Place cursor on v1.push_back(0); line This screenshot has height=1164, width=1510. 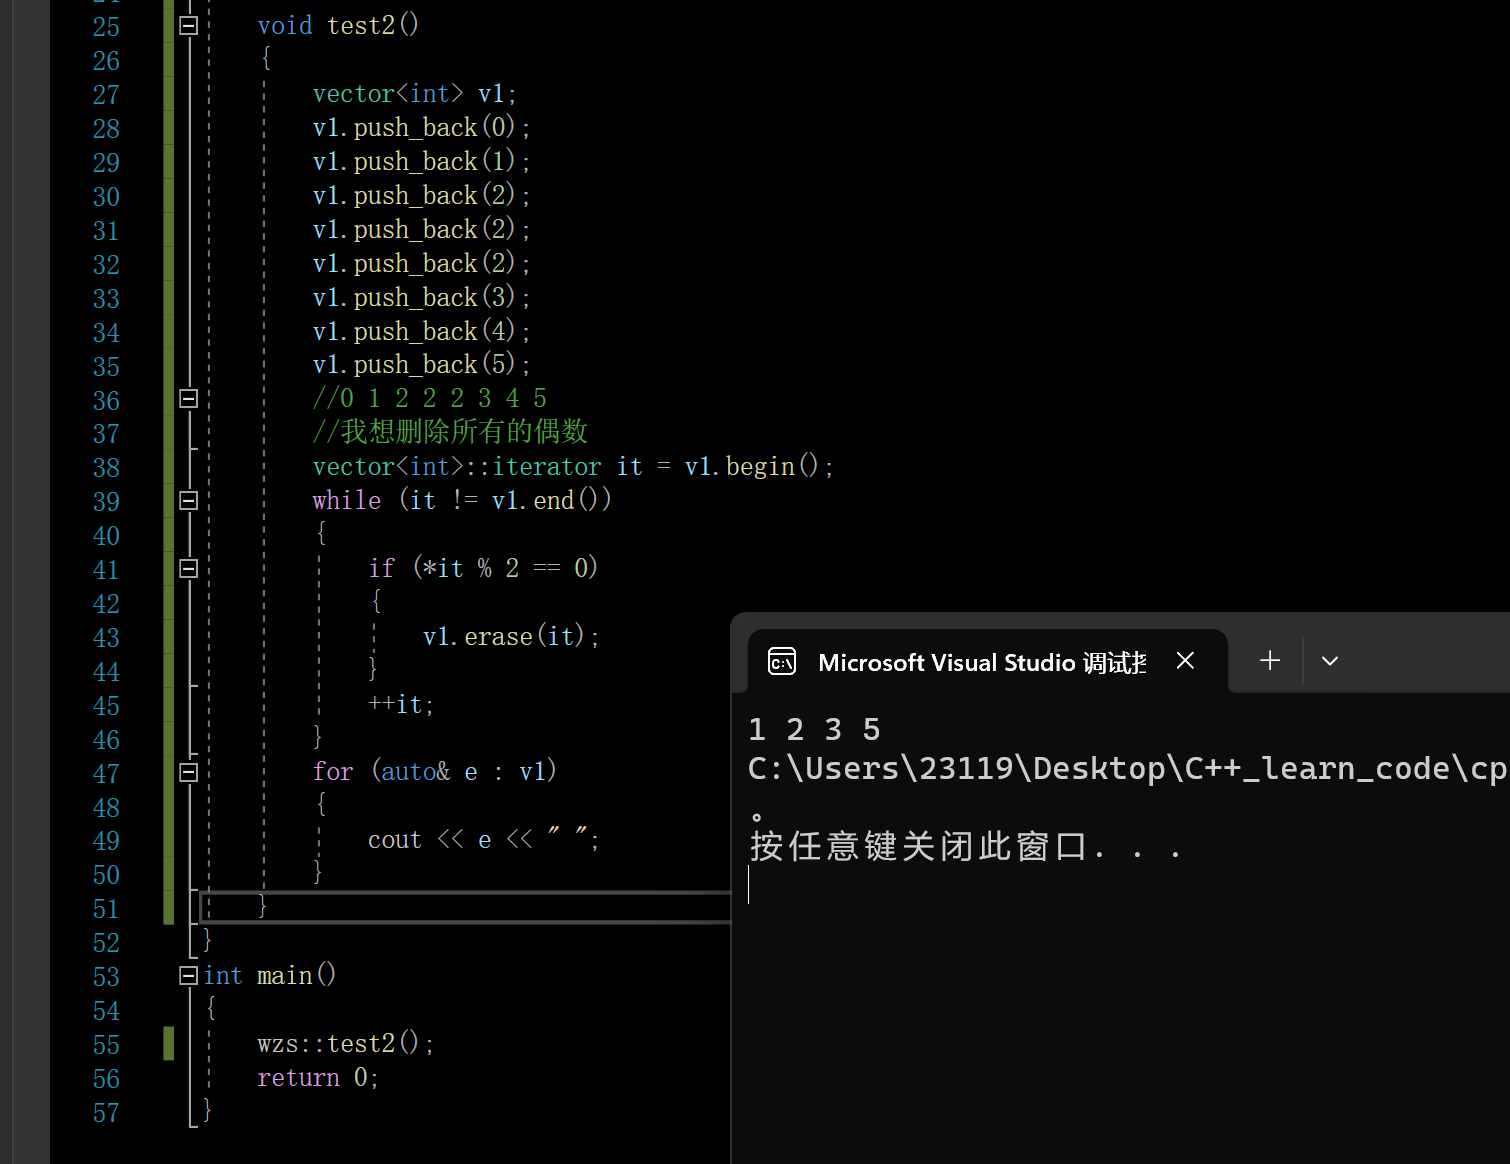(x=421, y=128)
